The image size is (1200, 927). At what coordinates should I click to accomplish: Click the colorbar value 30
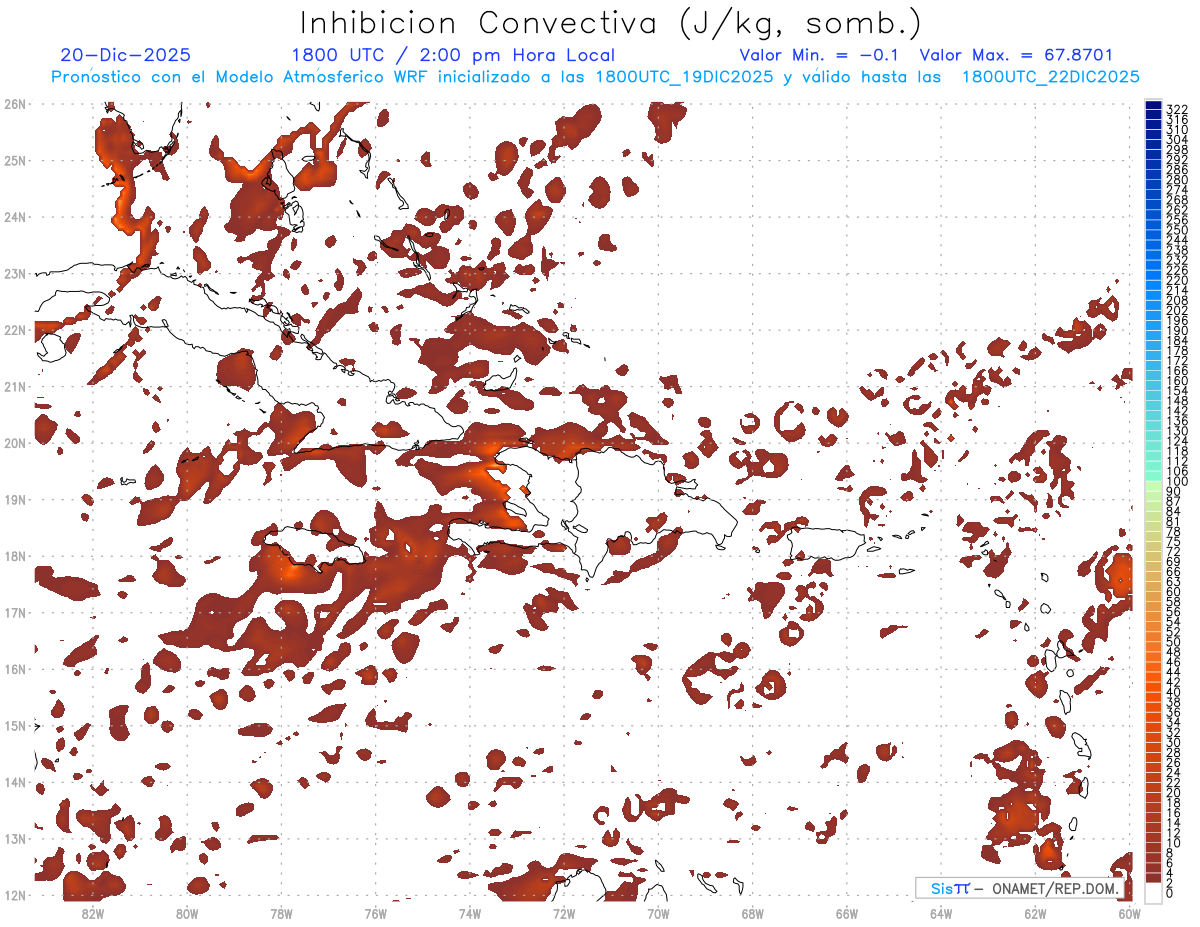(1173, 742)
